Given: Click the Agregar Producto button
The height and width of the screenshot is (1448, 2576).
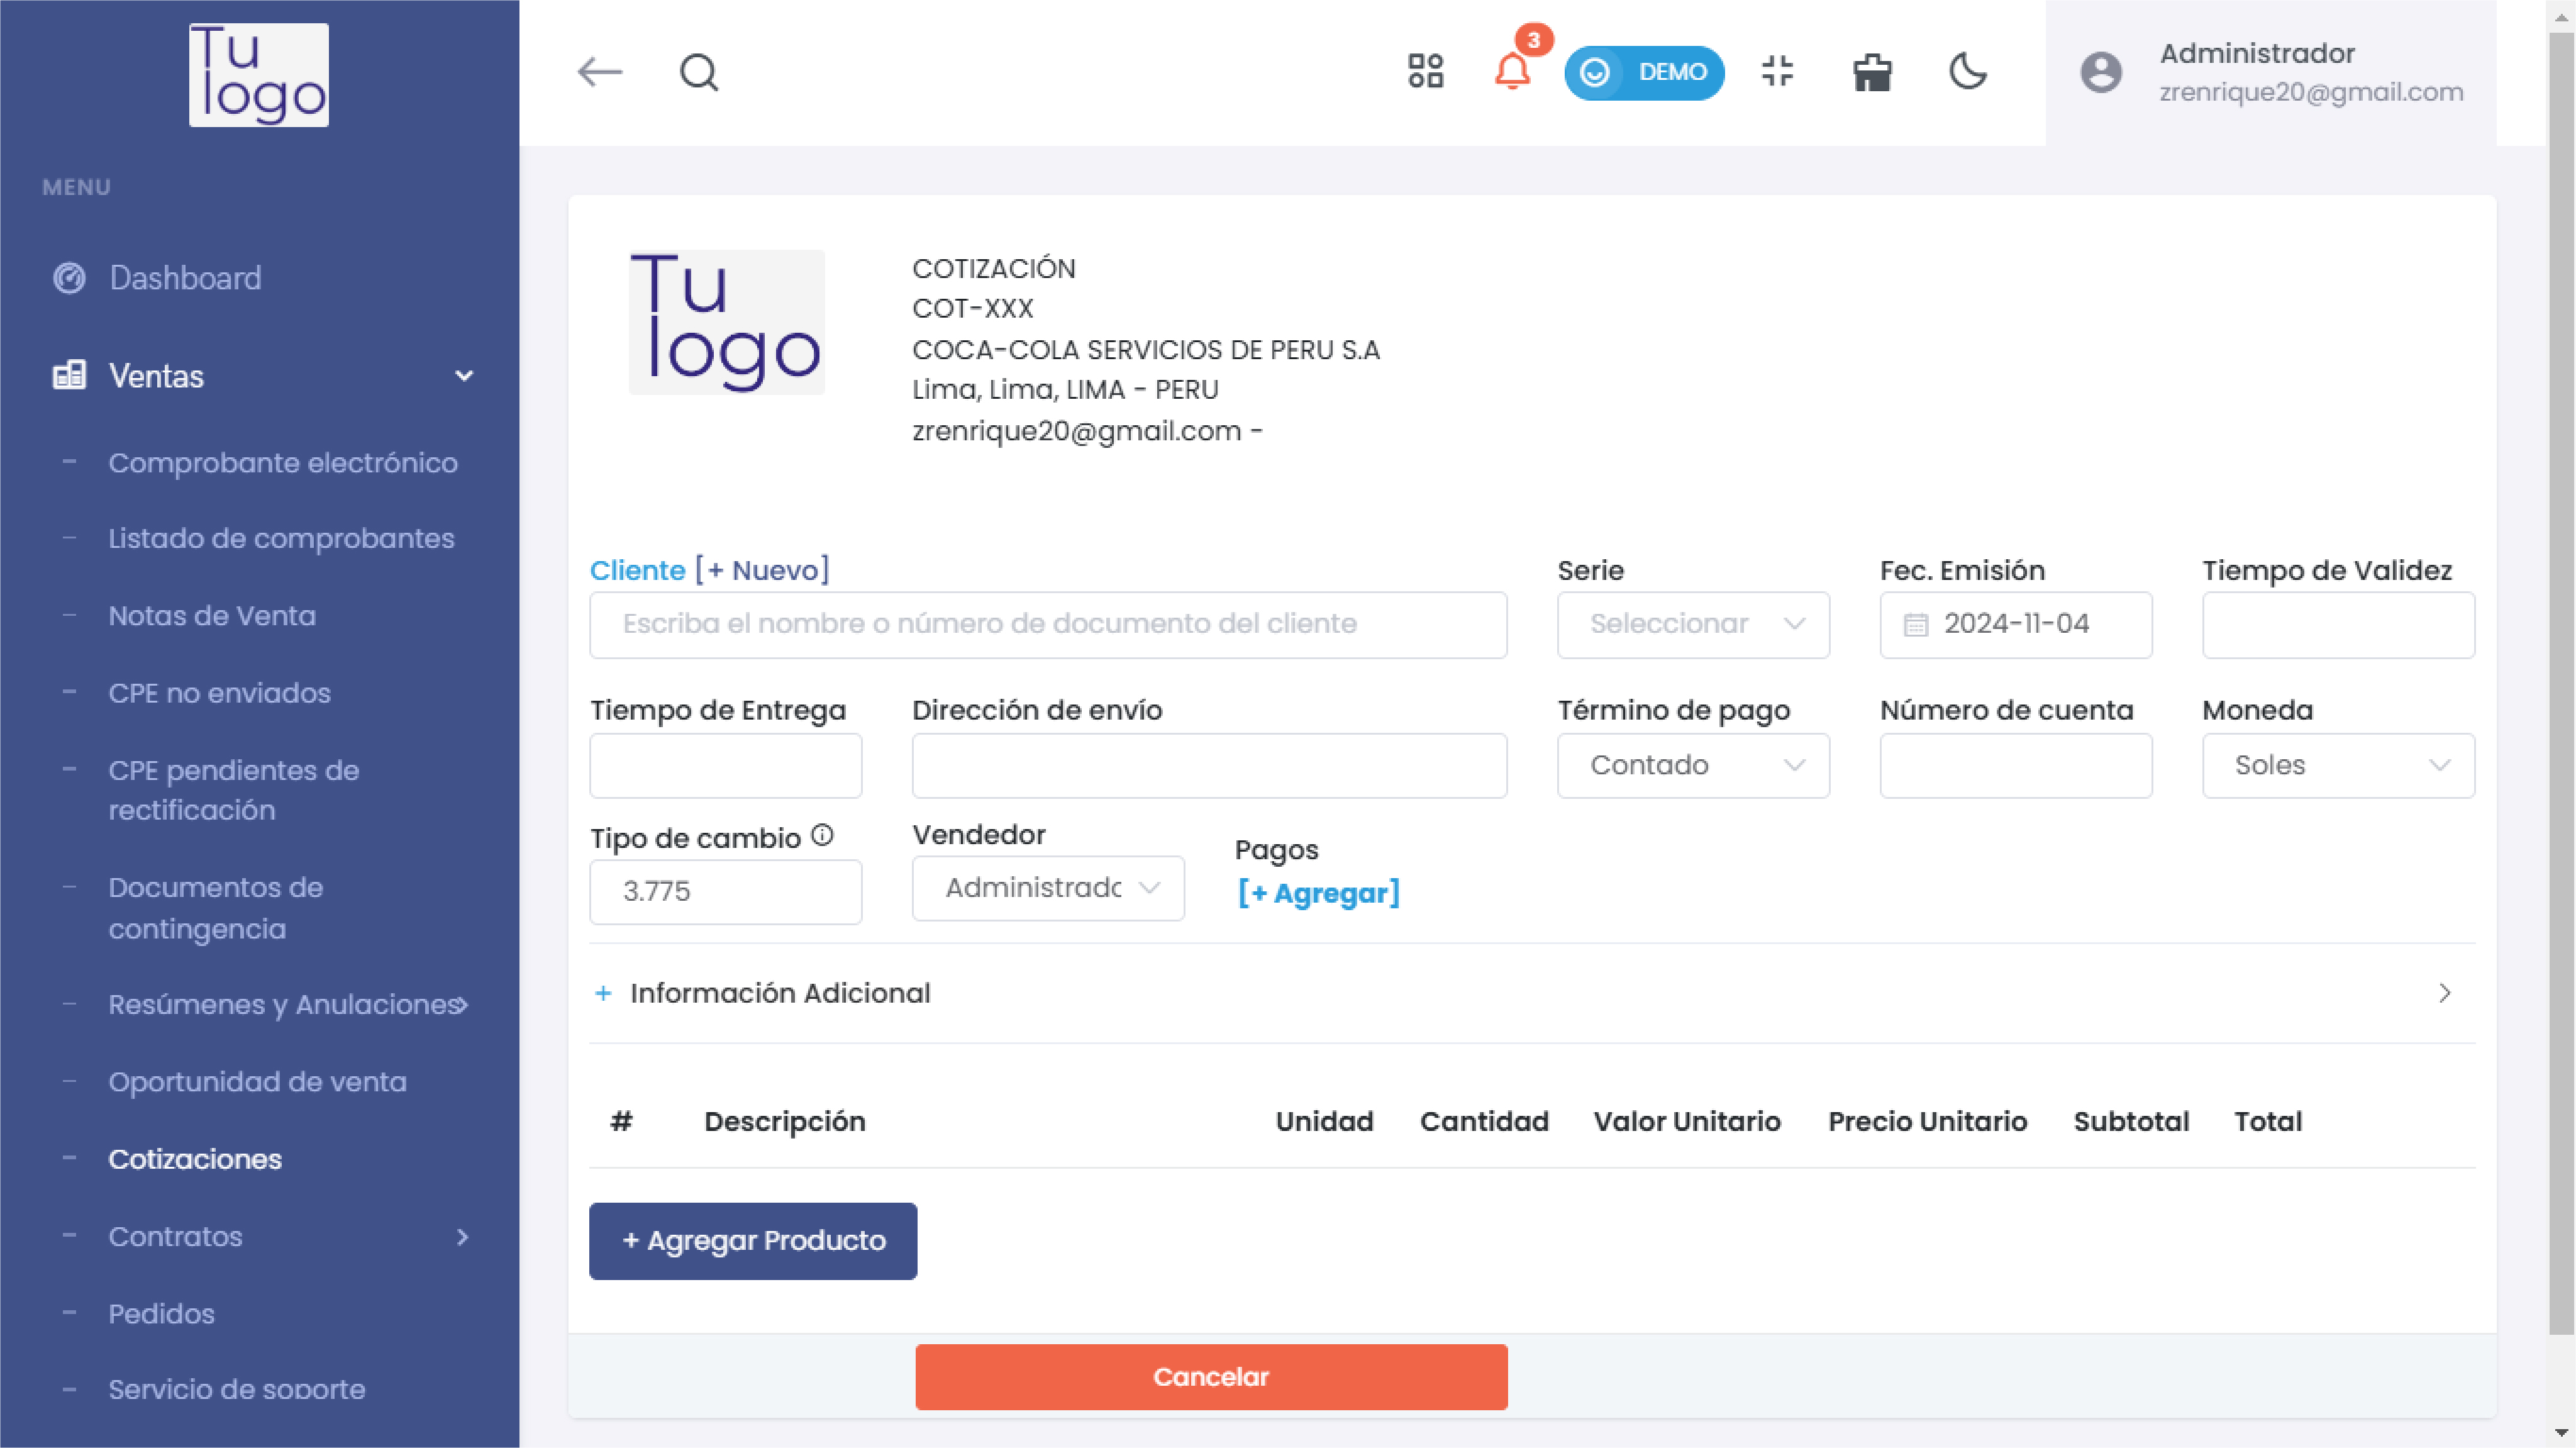Looking at the screenshot, I should pyautogui.click(x=753, y=1240).
